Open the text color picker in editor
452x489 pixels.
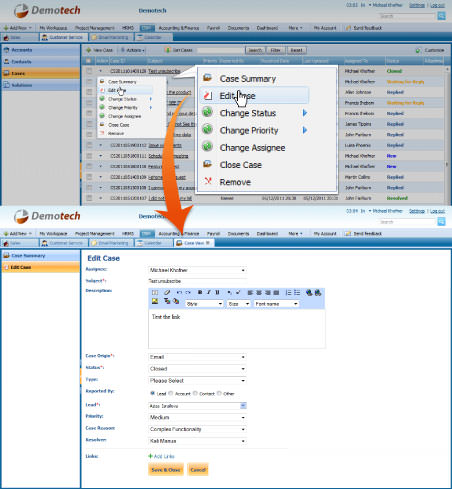click(x=167, y=301)
